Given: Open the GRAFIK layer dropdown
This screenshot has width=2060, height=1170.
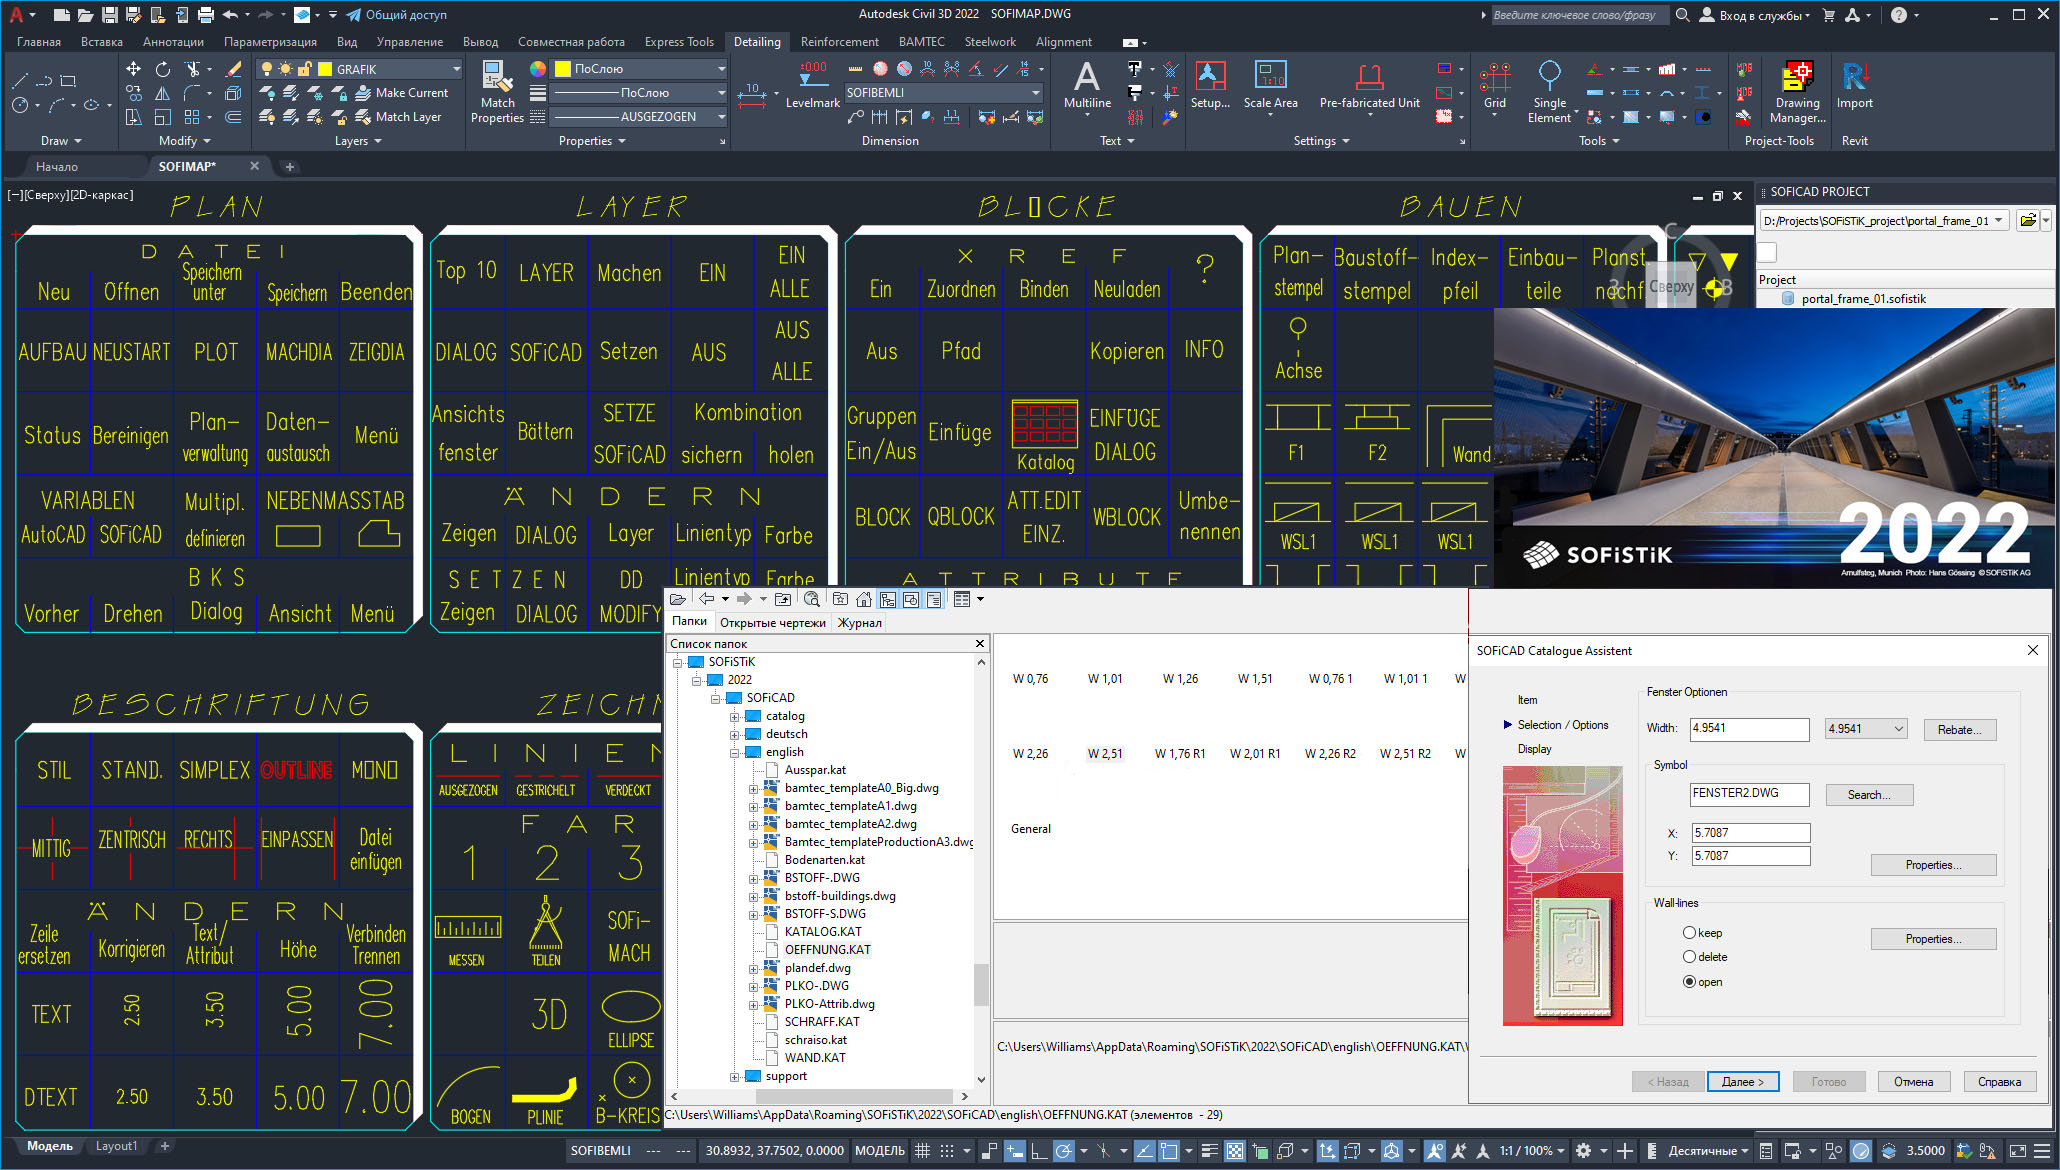Looking at the screenshot, I should 457,69.
